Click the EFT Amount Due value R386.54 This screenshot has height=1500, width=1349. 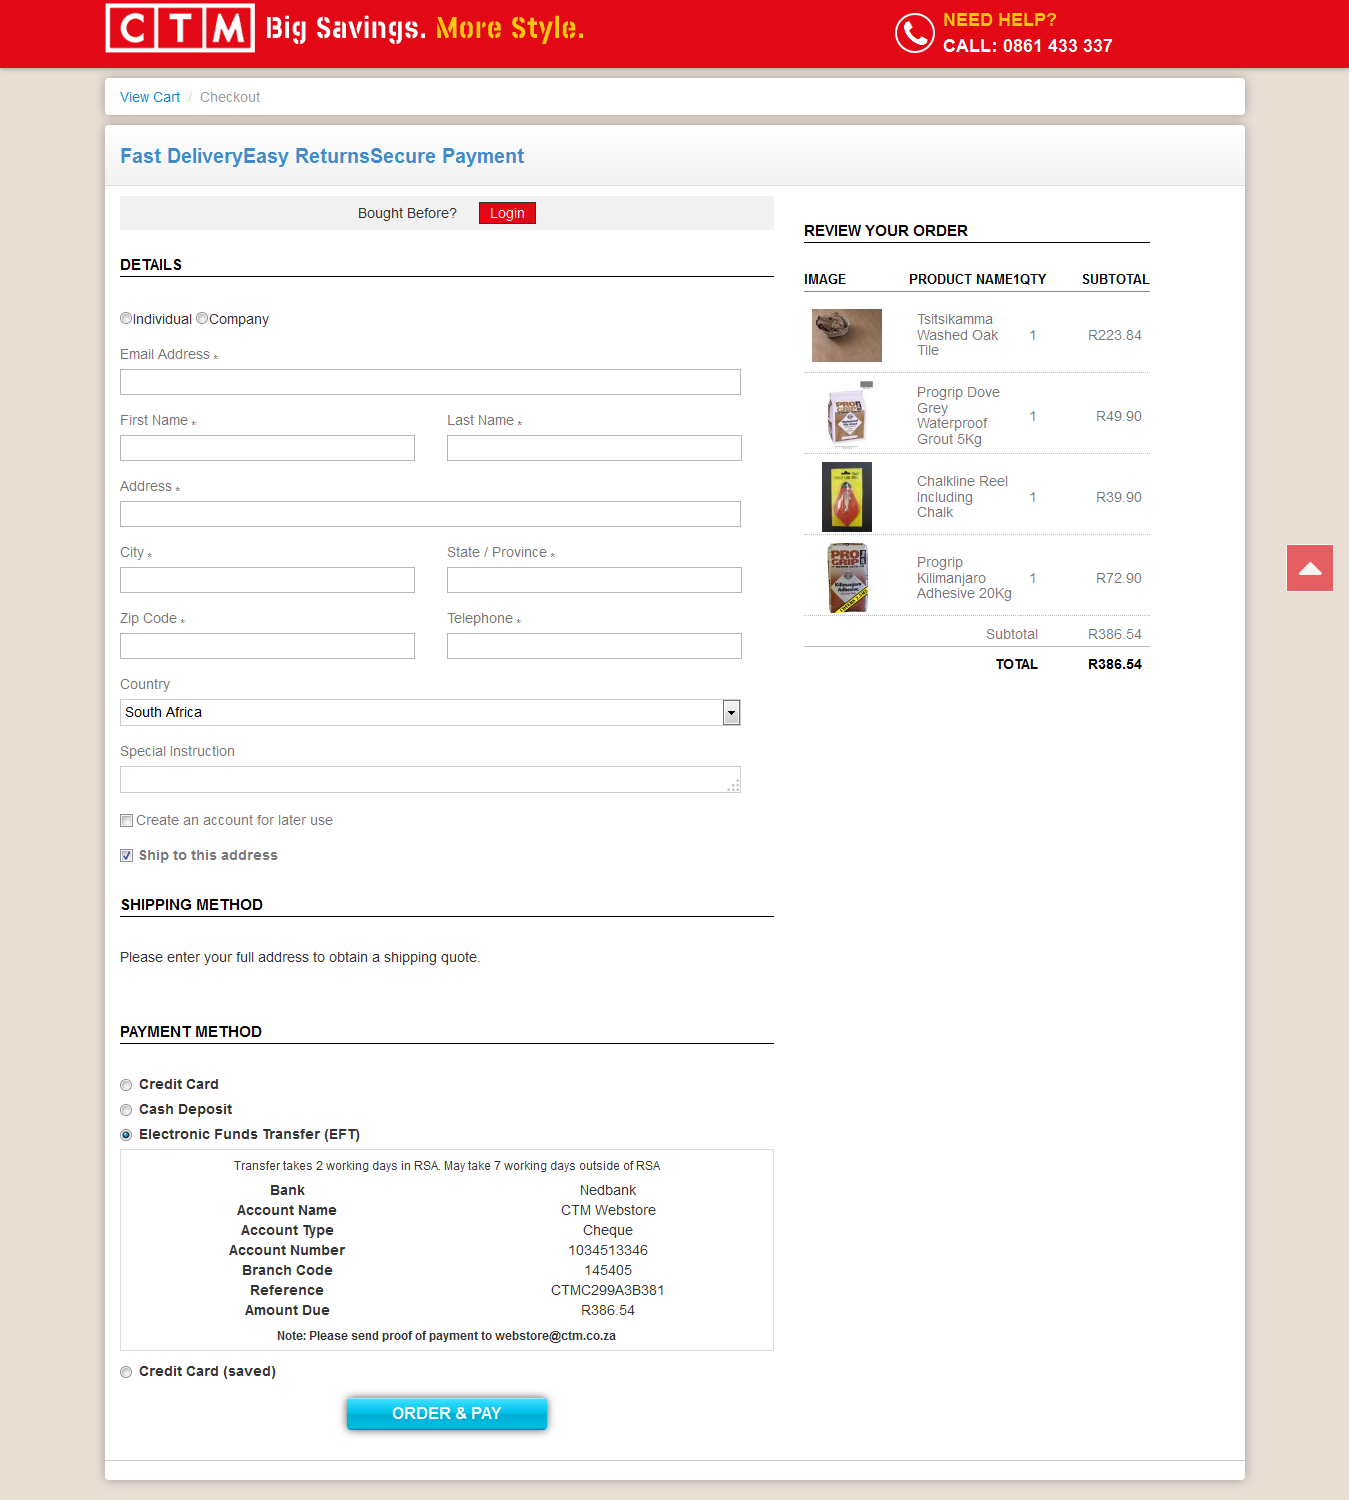click(x=608, y=1310)
